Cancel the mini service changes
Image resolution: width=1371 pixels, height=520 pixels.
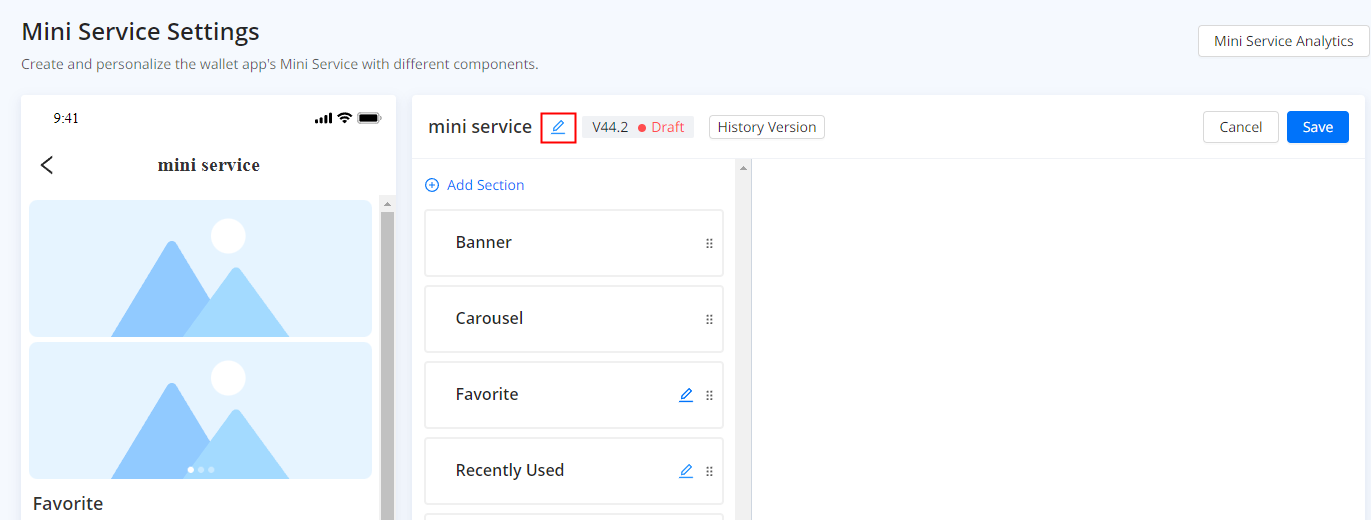[1240, 127]
